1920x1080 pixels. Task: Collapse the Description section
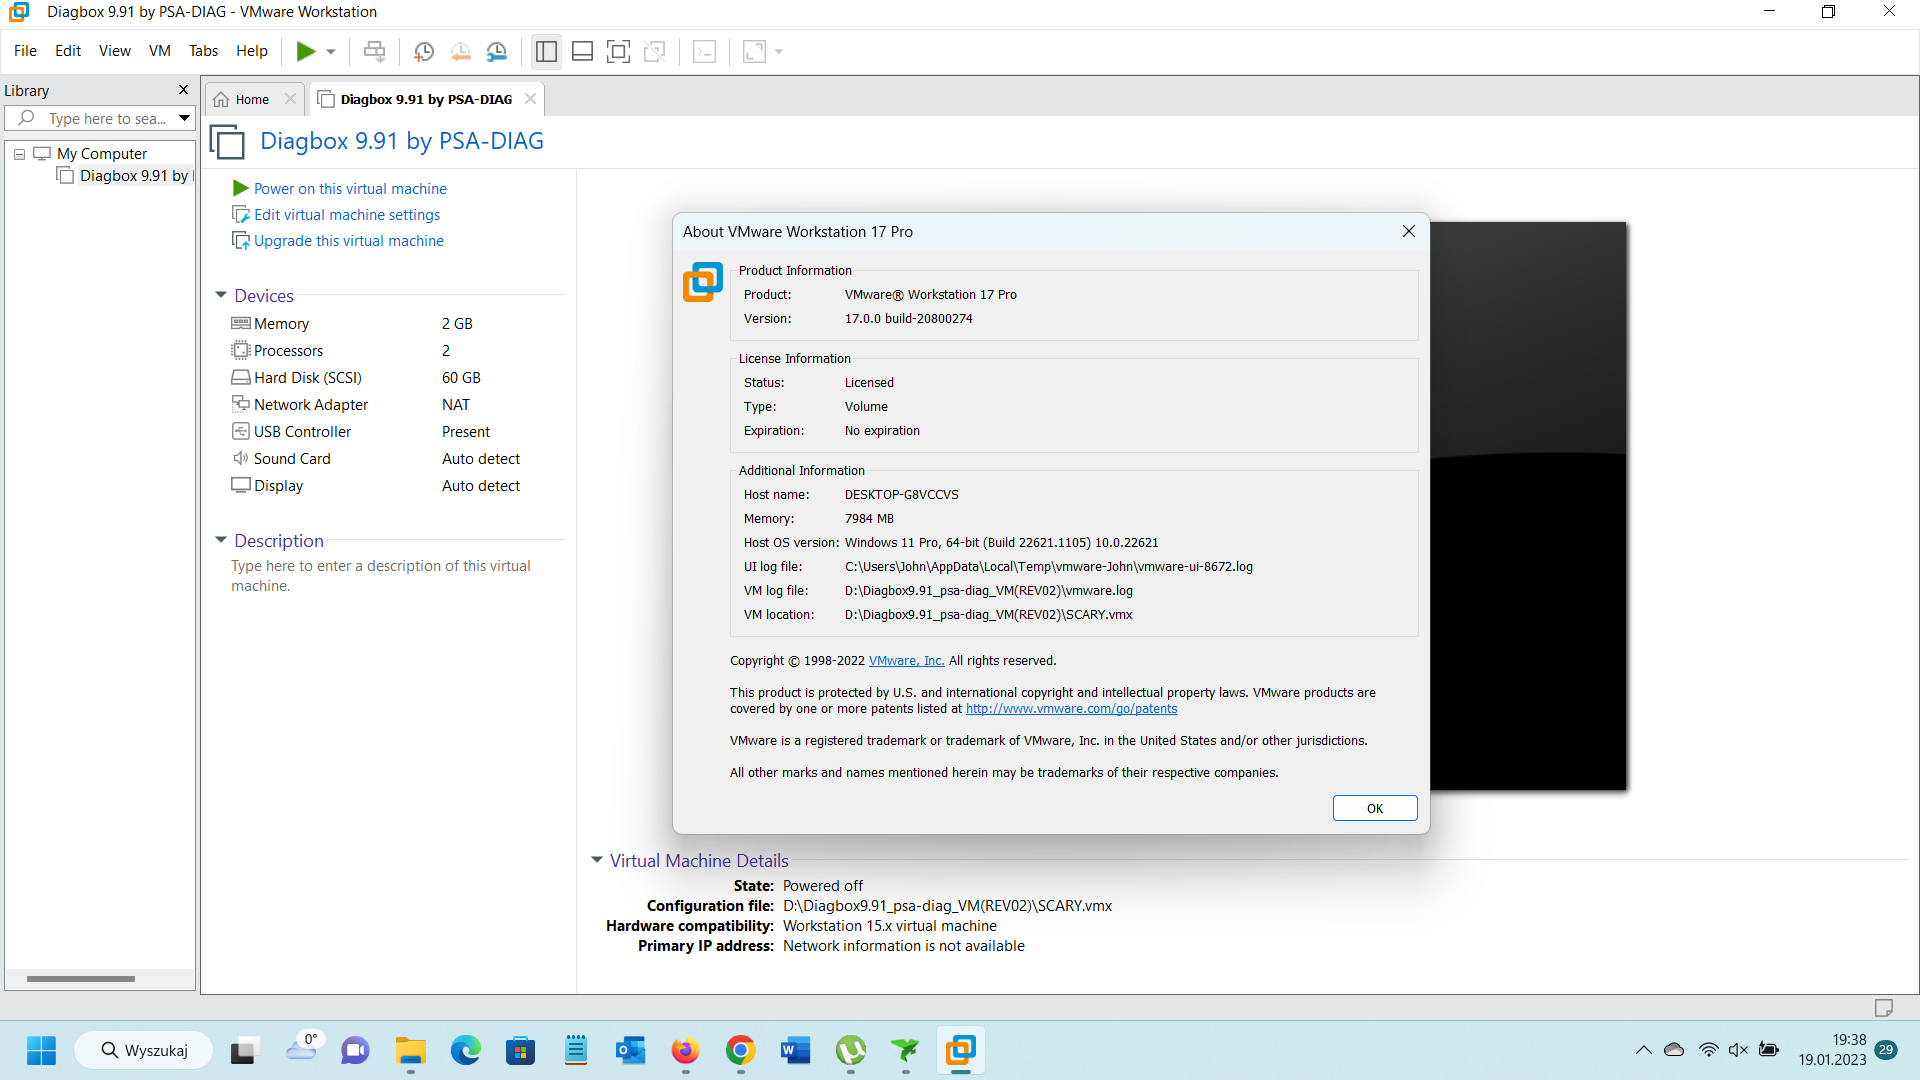tap(221, 540)
